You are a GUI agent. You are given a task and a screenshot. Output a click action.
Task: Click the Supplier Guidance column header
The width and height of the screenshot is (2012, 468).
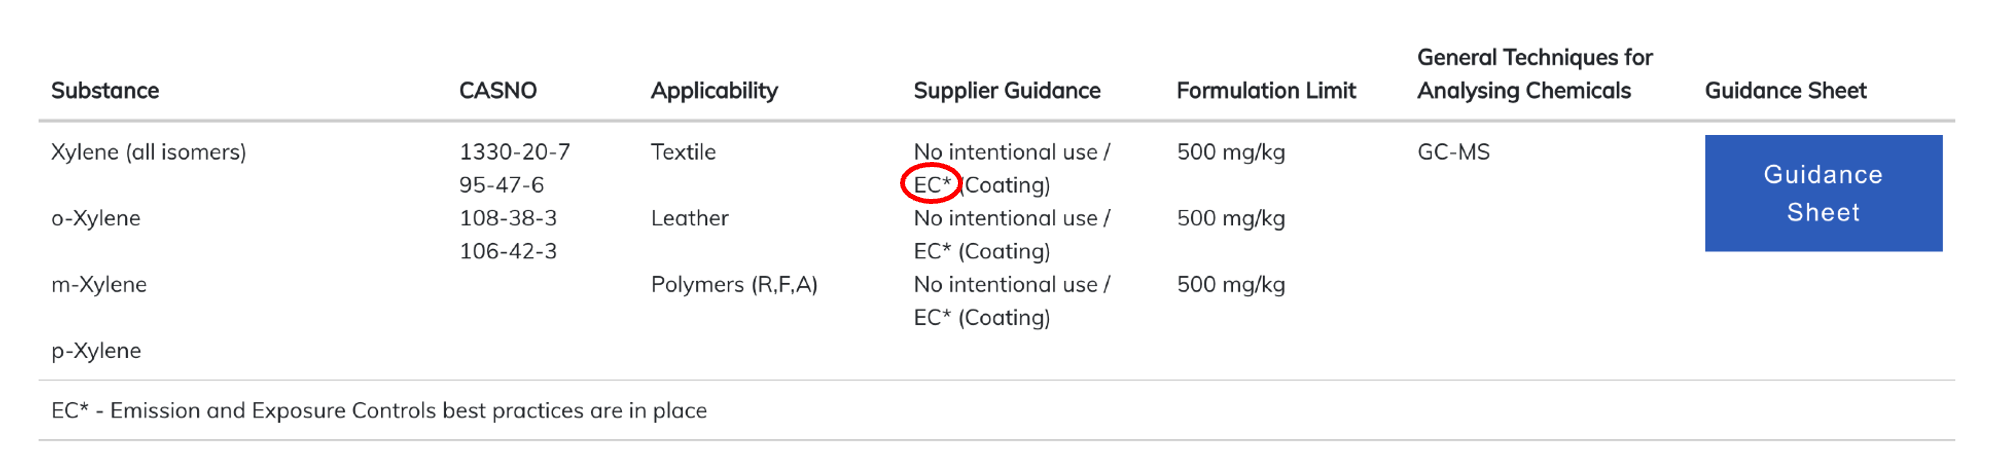(x=1007, y=91)
